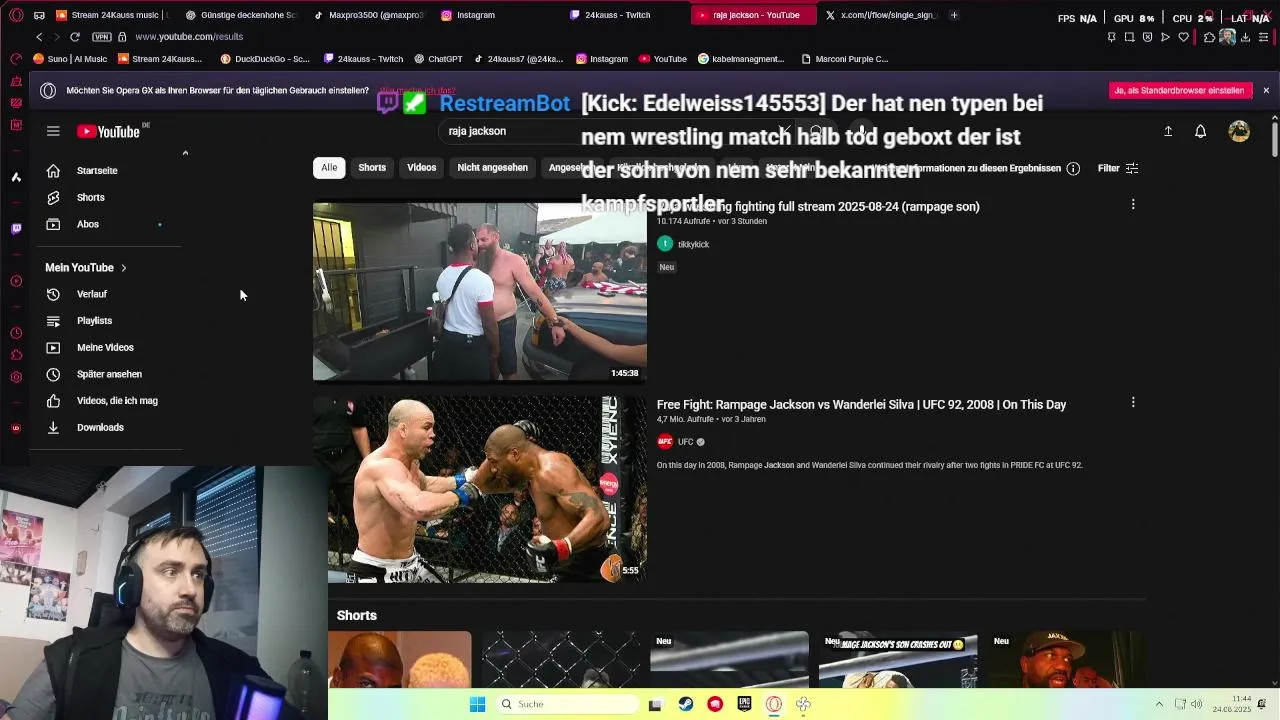
Task: Open DuckDuckGo bookmark
Action: [265, 59]
